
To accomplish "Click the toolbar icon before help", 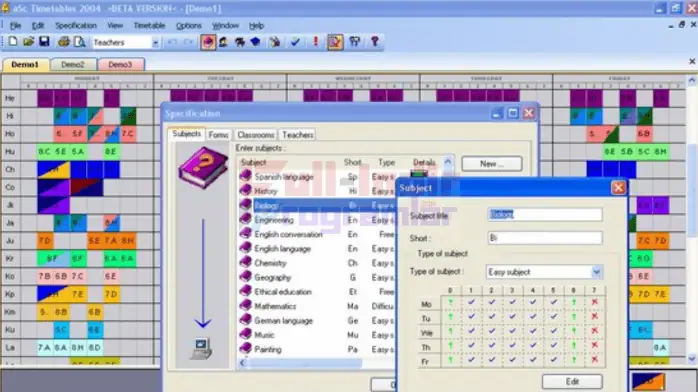I will click(x=355, y=42).
